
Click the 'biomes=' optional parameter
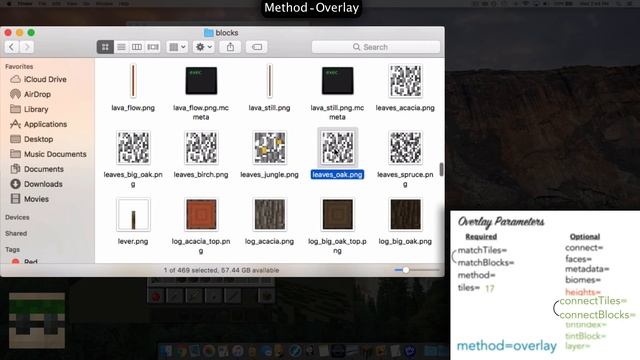583,280
